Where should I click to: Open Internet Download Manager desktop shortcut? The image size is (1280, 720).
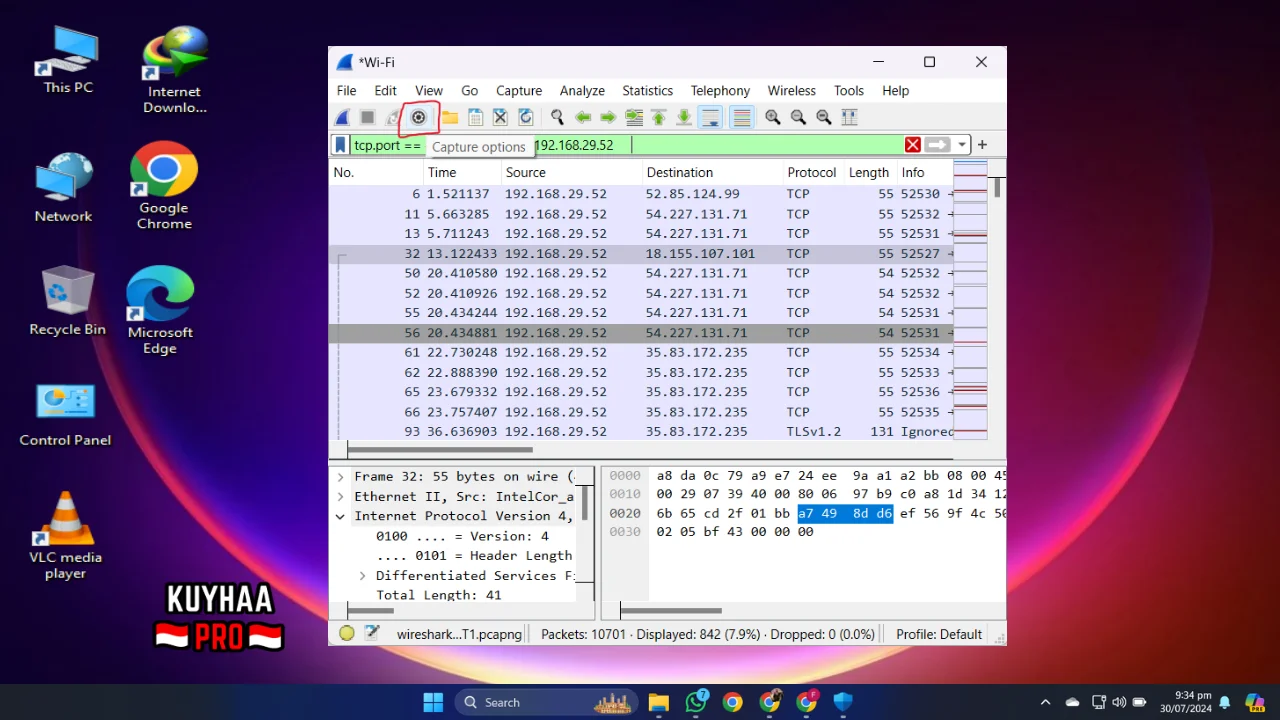click(x=174, y=69)
